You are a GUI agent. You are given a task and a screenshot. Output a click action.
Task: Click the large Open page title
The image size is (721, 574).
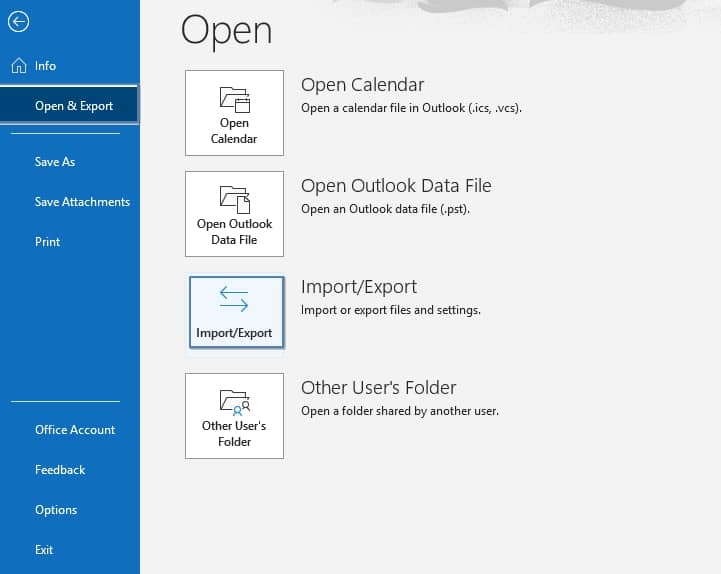coord(226,30)
